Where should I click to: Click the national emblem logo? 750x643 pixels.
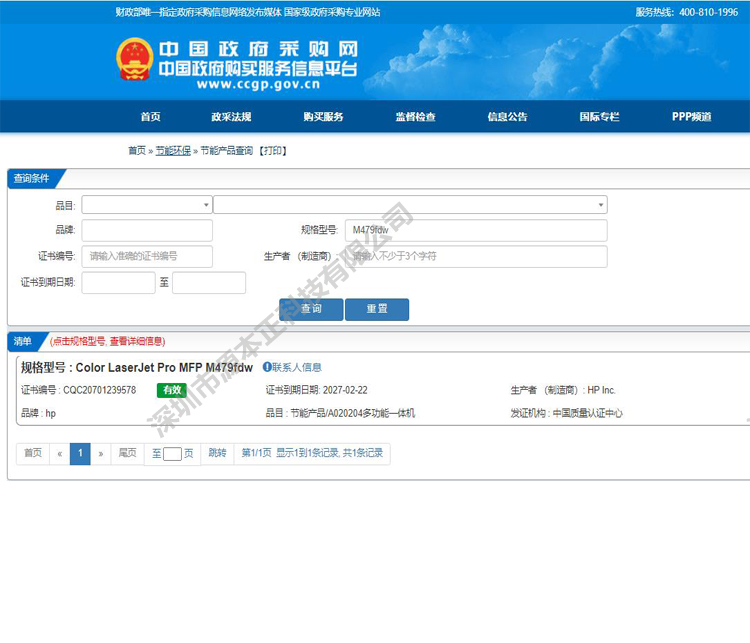tap(135, 59)
